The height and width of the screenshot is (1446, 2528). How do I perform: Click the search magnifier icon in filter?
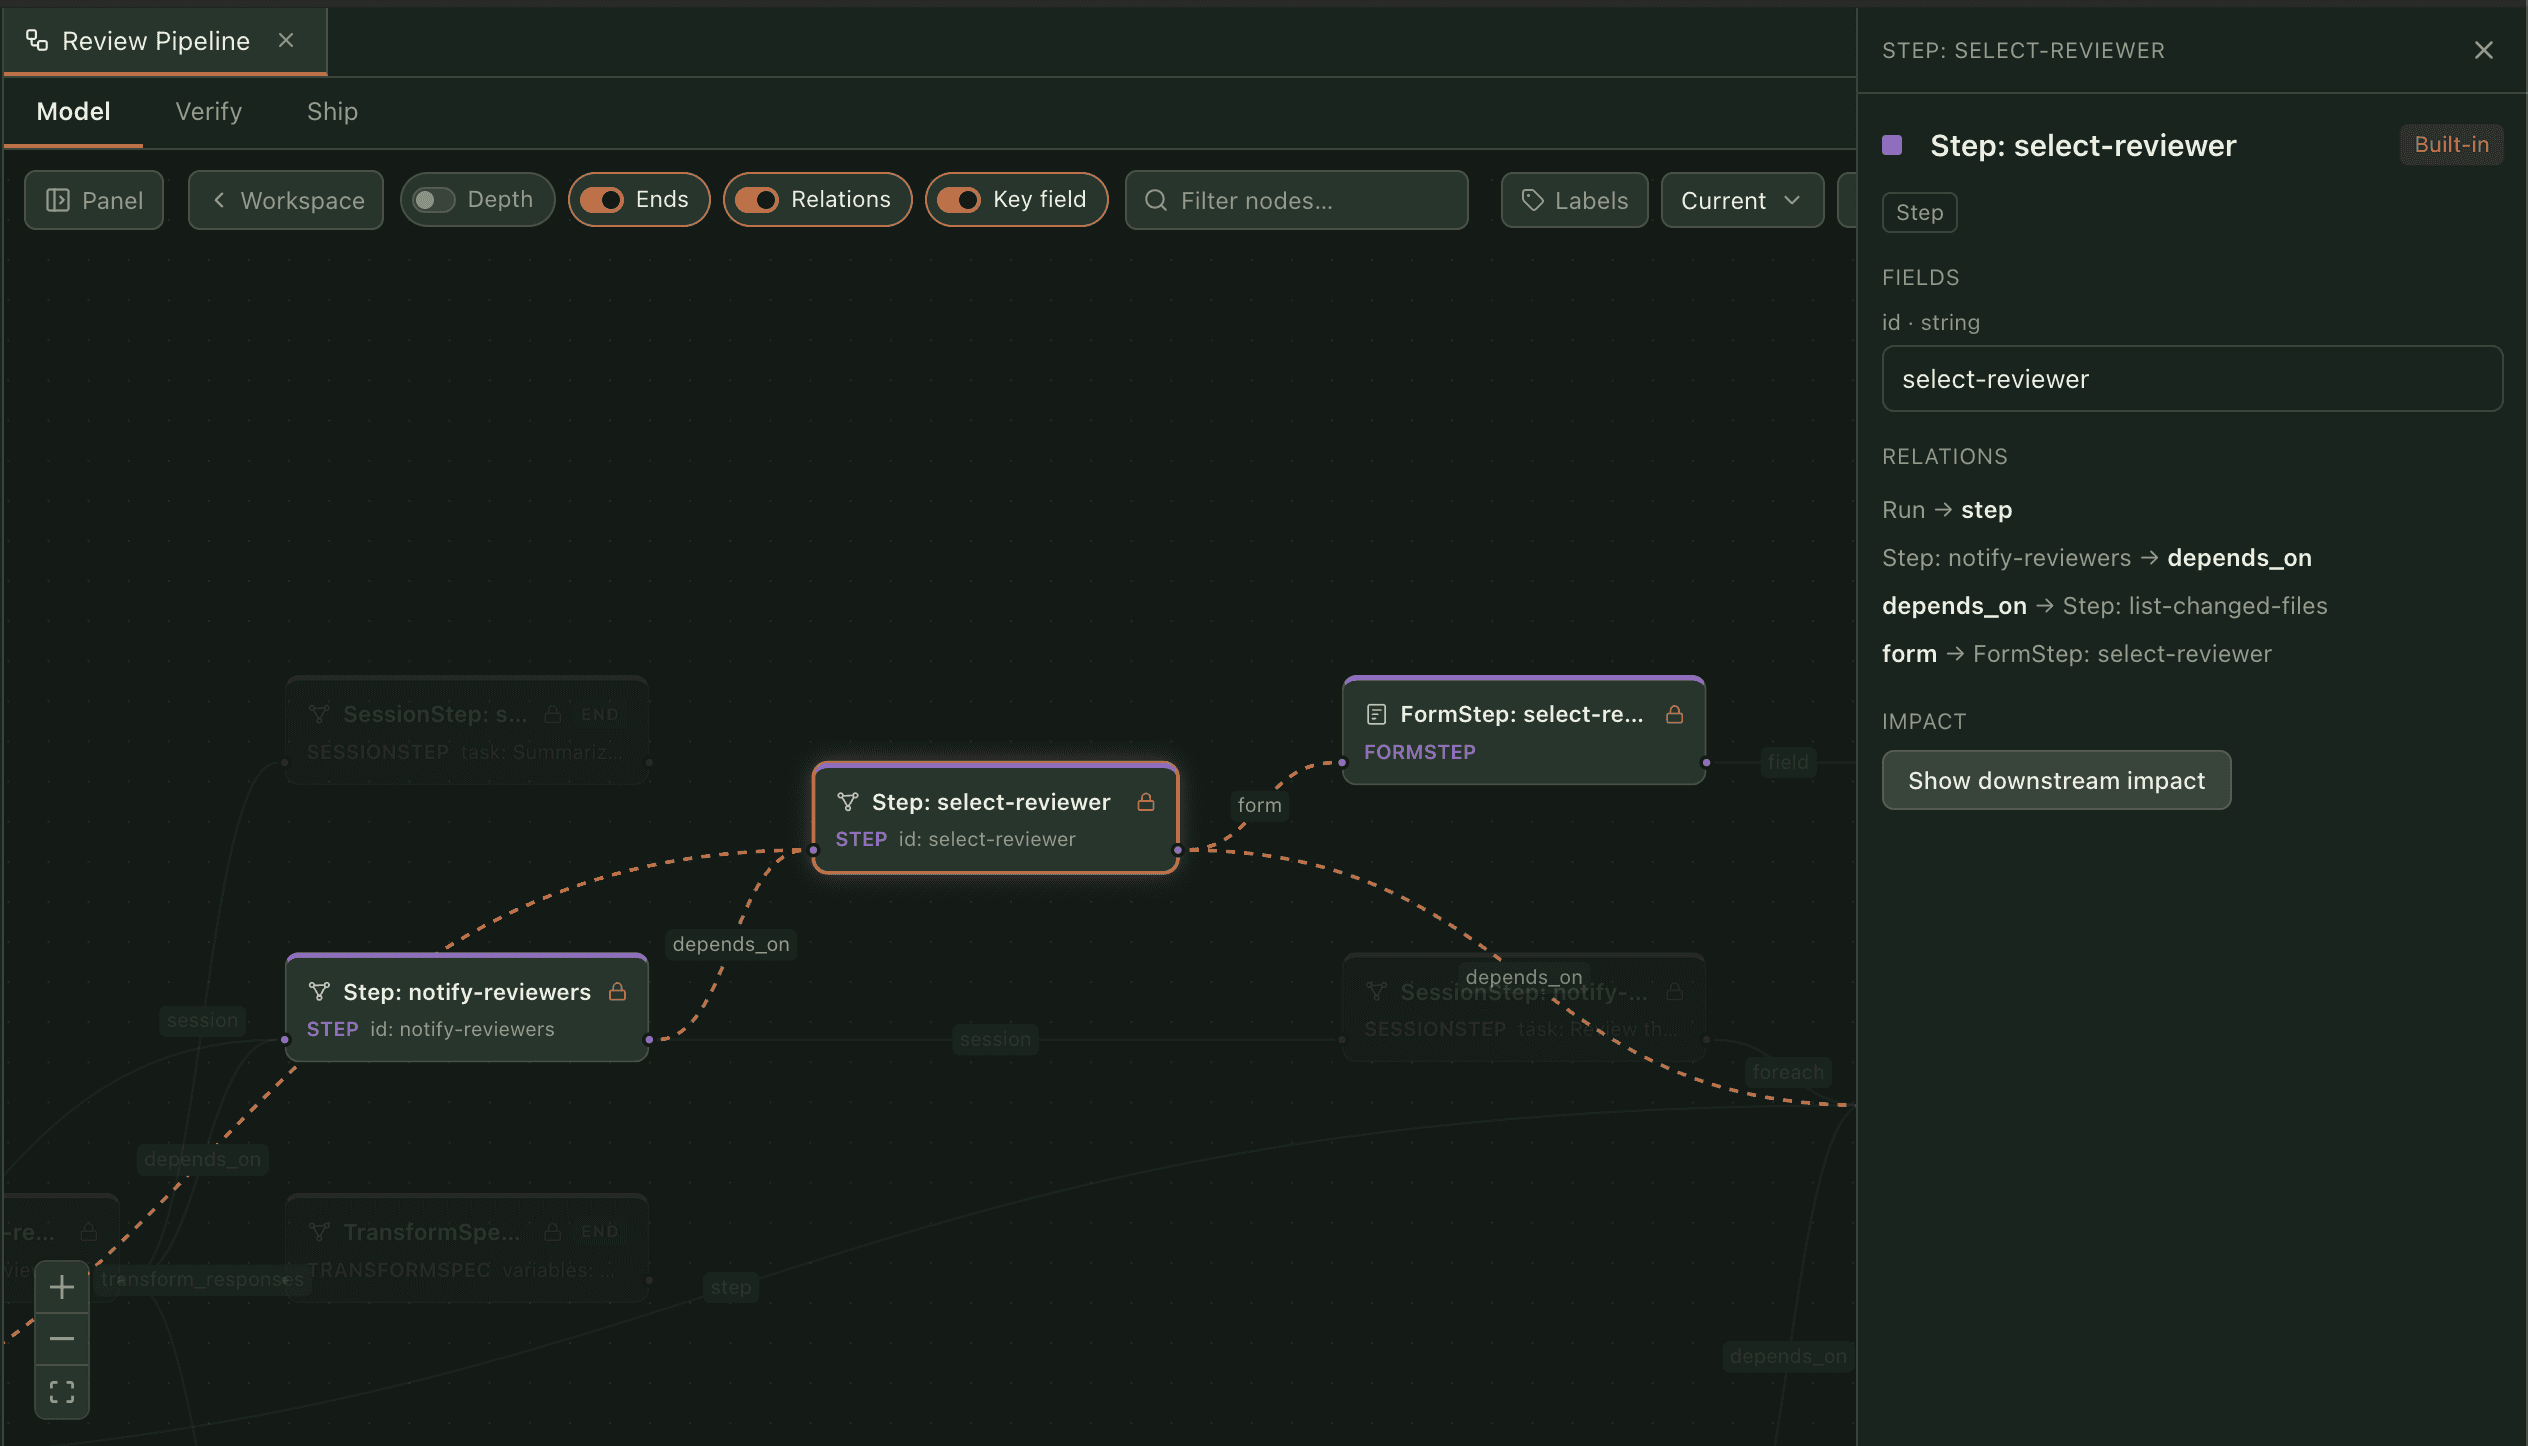tap(1156, 200)
